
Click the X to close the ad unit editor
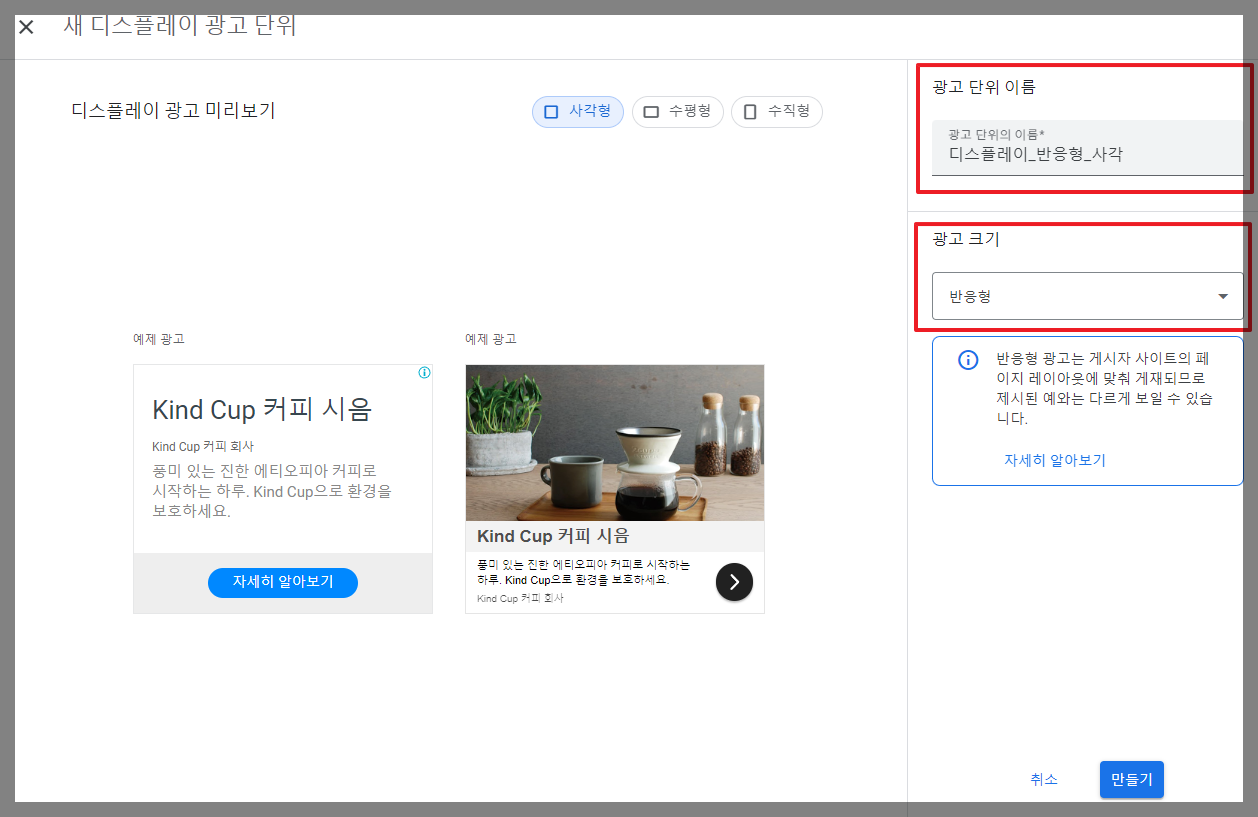25,27
